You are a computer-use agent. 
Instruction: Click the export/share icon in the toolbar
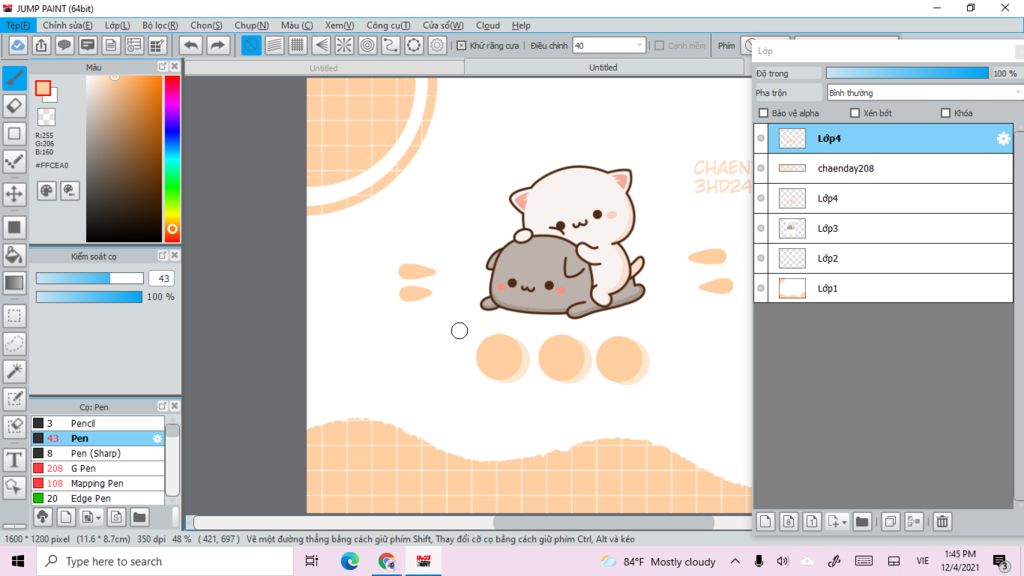pyautogui.click(x=41, y=45)
